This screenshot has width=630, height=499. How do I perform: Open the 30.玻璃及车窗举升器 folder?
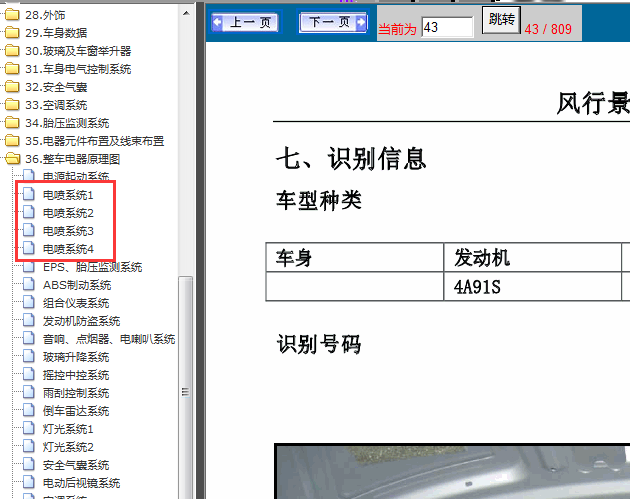click(78, 51)
